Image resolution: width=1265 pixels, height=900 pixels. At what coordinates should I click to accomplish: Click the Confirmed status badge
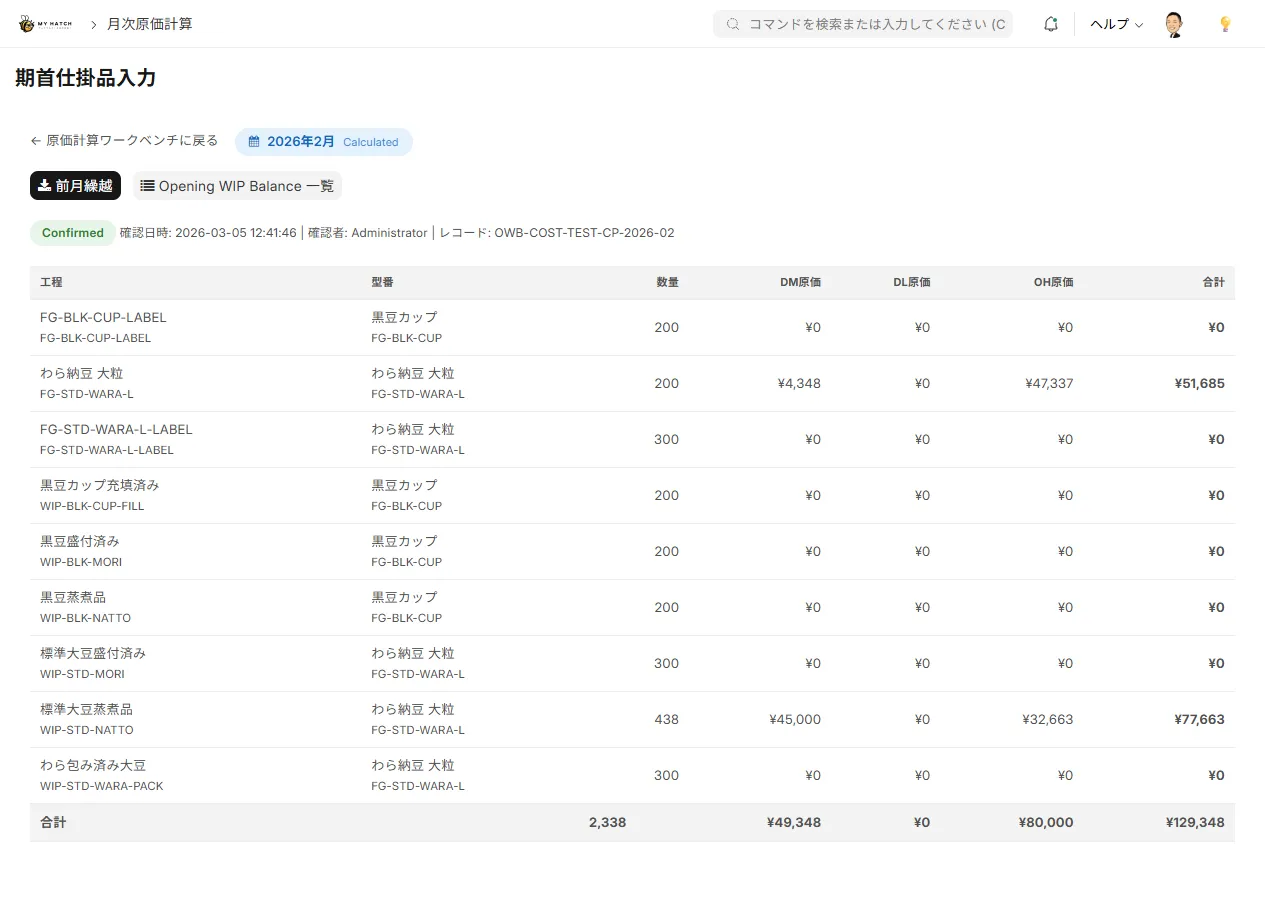72,233
